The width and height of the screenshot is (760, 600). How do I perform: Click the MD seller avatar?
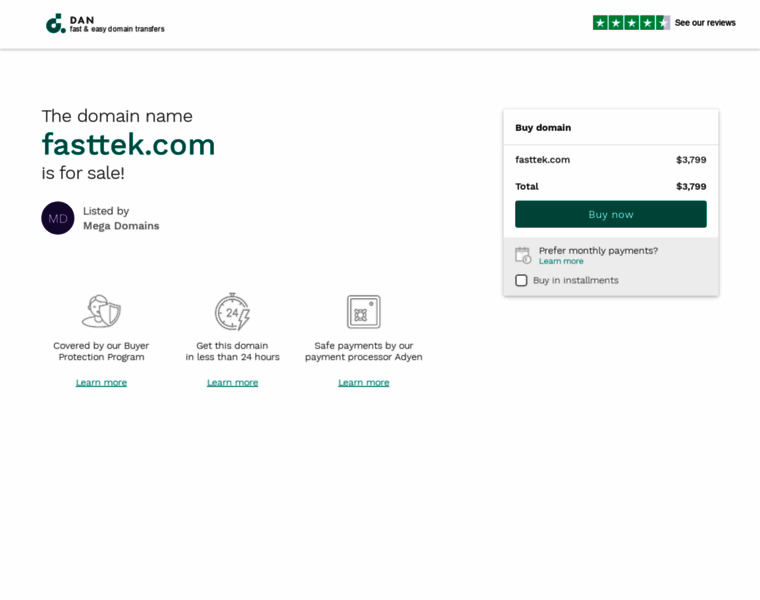(x=58, y=218)
